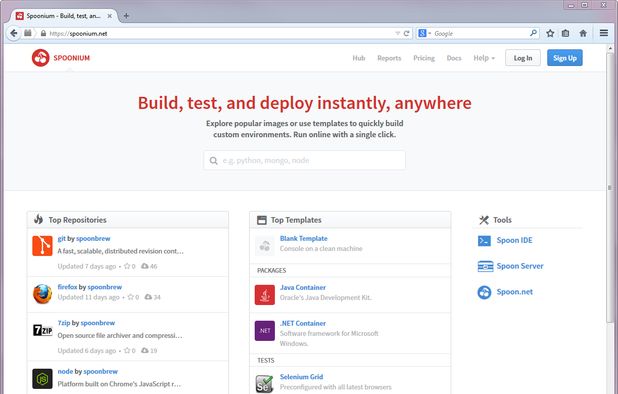Open the Reports nav item
The image size is (618, 394).
click(389, 58)
